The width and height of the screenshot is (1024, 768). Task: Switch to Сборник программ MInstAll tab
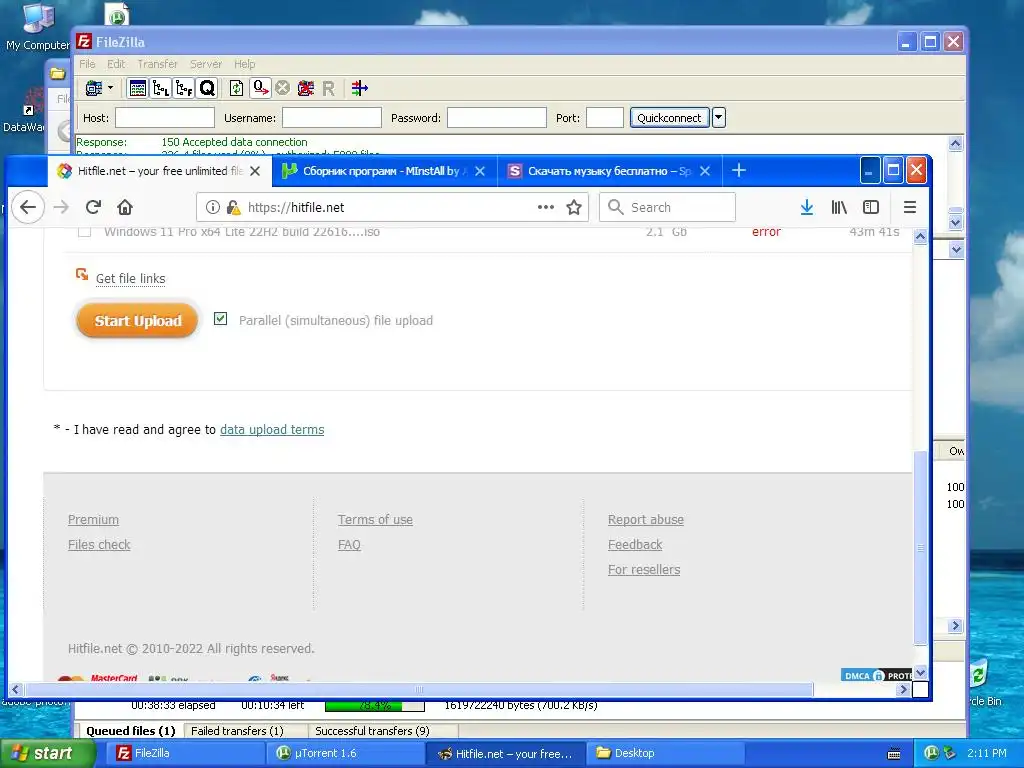tap(381, 171)
